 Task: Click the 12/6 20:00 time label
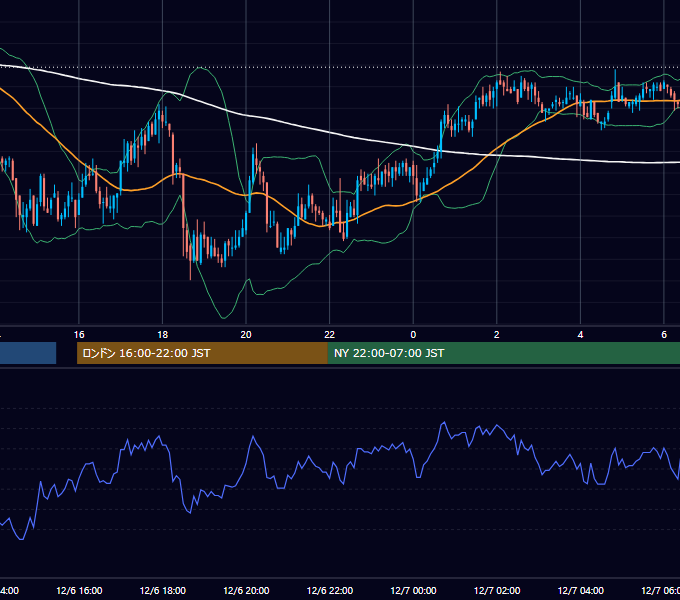coord(246,590)
